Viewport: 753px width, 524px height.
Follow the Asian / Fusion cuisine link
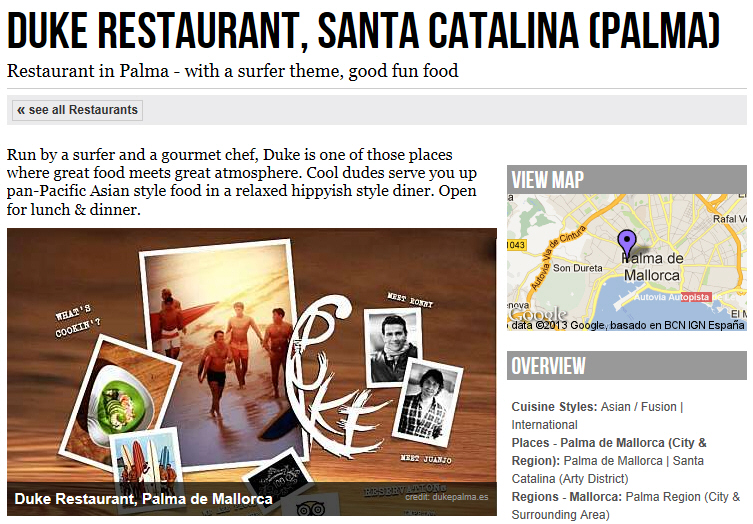coord(638,407)
